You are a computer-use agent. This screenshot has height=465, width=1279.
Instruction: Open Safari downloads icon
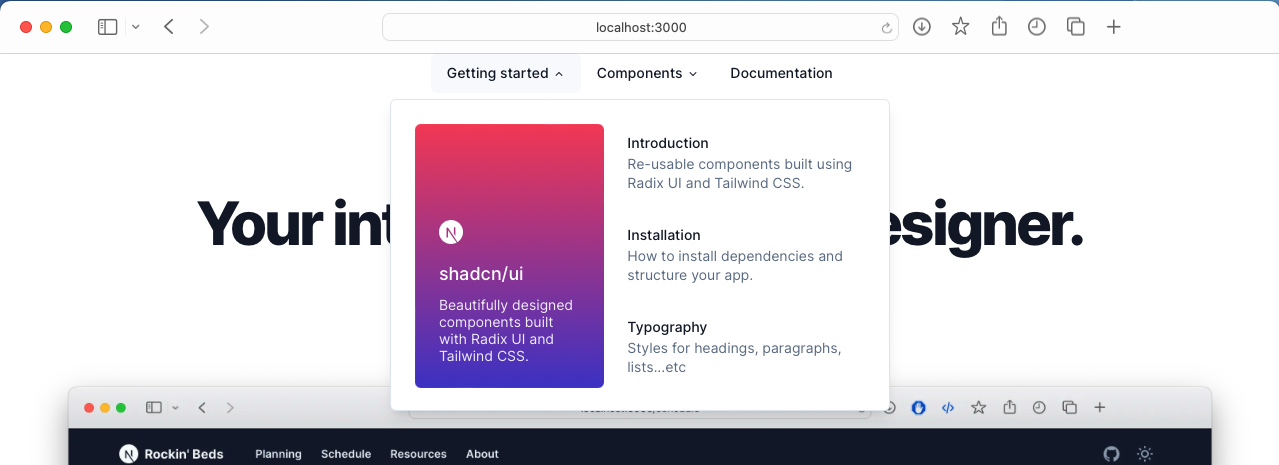(x=922, y=27)
